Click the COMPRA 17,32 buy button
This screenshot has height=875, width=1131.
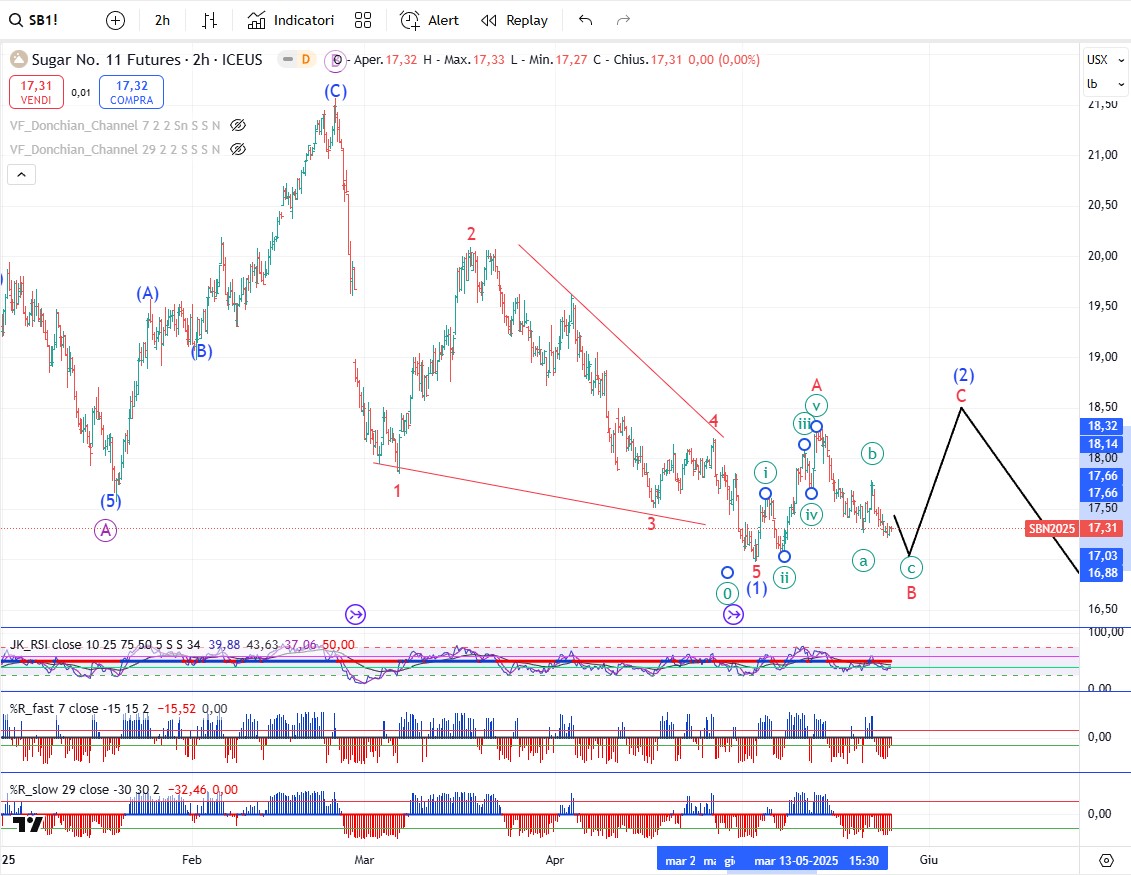131,92
